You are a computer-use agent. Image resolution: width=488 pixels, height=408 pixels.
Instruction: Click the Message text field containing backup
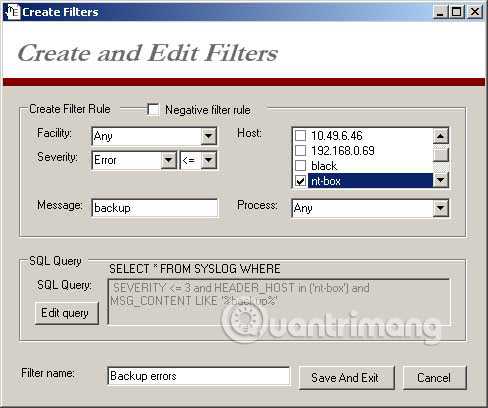155,208
